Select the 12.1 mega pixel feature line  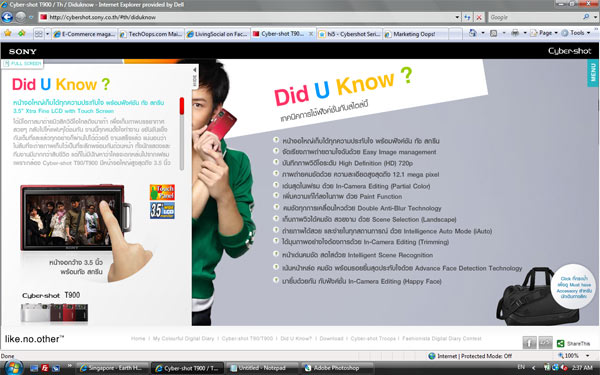pos(360,174)
